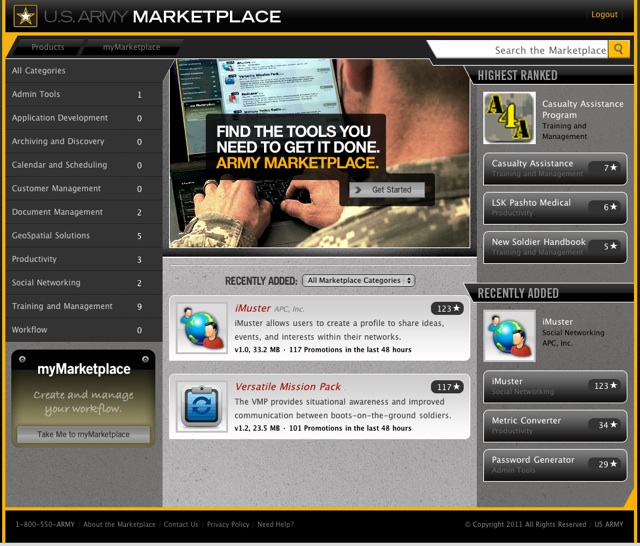
Task: Focus the Search the Marketplace field
Action: click(520, 50)
